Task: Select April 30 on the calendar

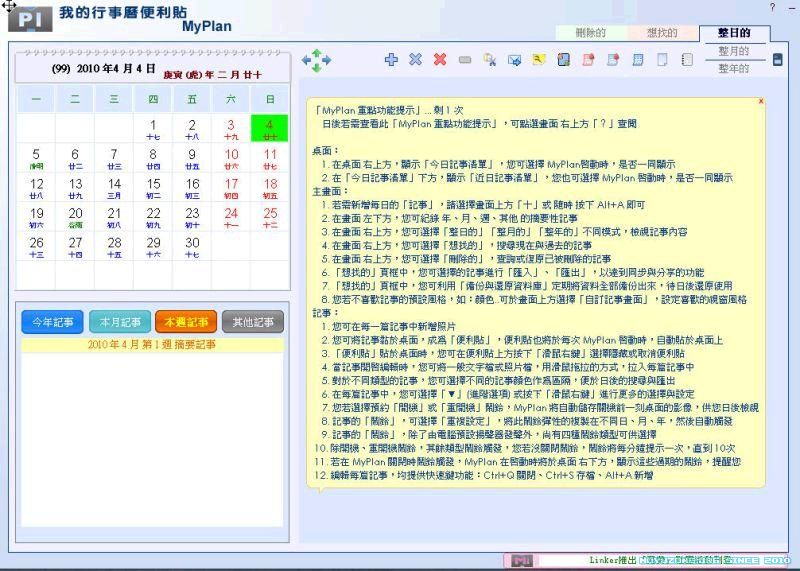Action: pos(192,246)
